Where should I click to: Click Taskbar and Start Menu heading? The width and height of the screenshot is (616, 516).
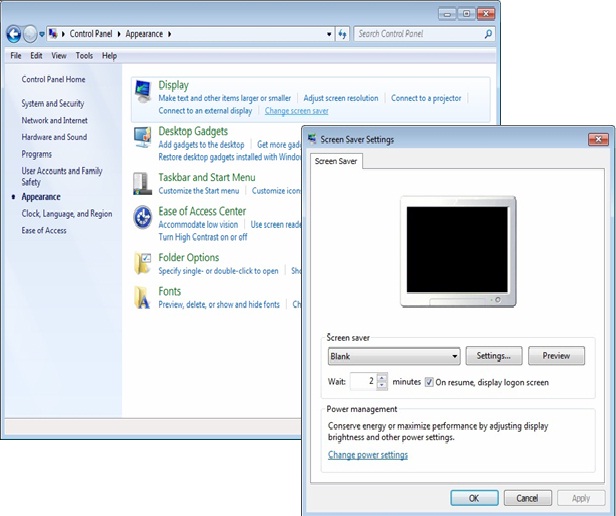207,178
